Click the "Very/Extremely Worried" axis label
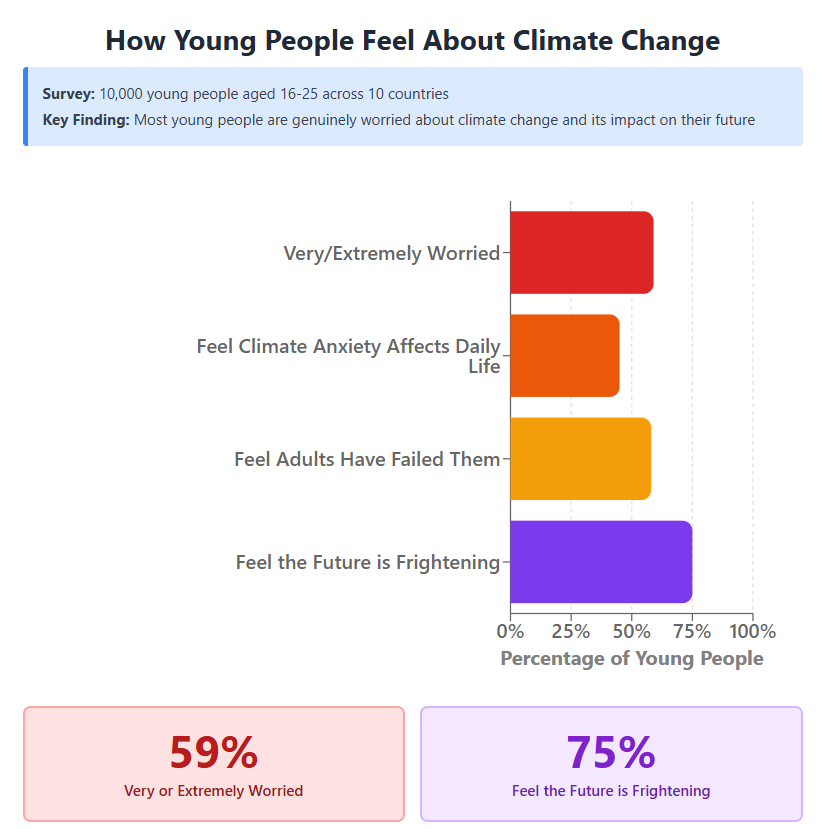The width and height of the screenshot is (819, 829). coord(391,253)
